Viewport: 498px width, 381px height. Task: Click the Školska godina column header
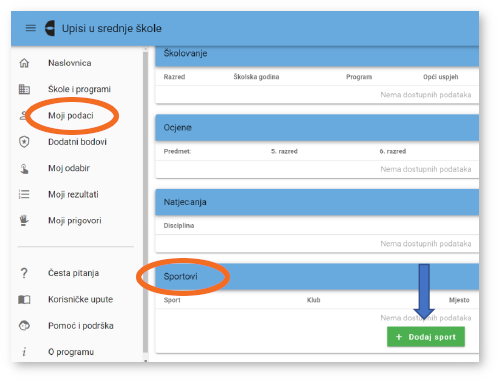tap(256, 77)
